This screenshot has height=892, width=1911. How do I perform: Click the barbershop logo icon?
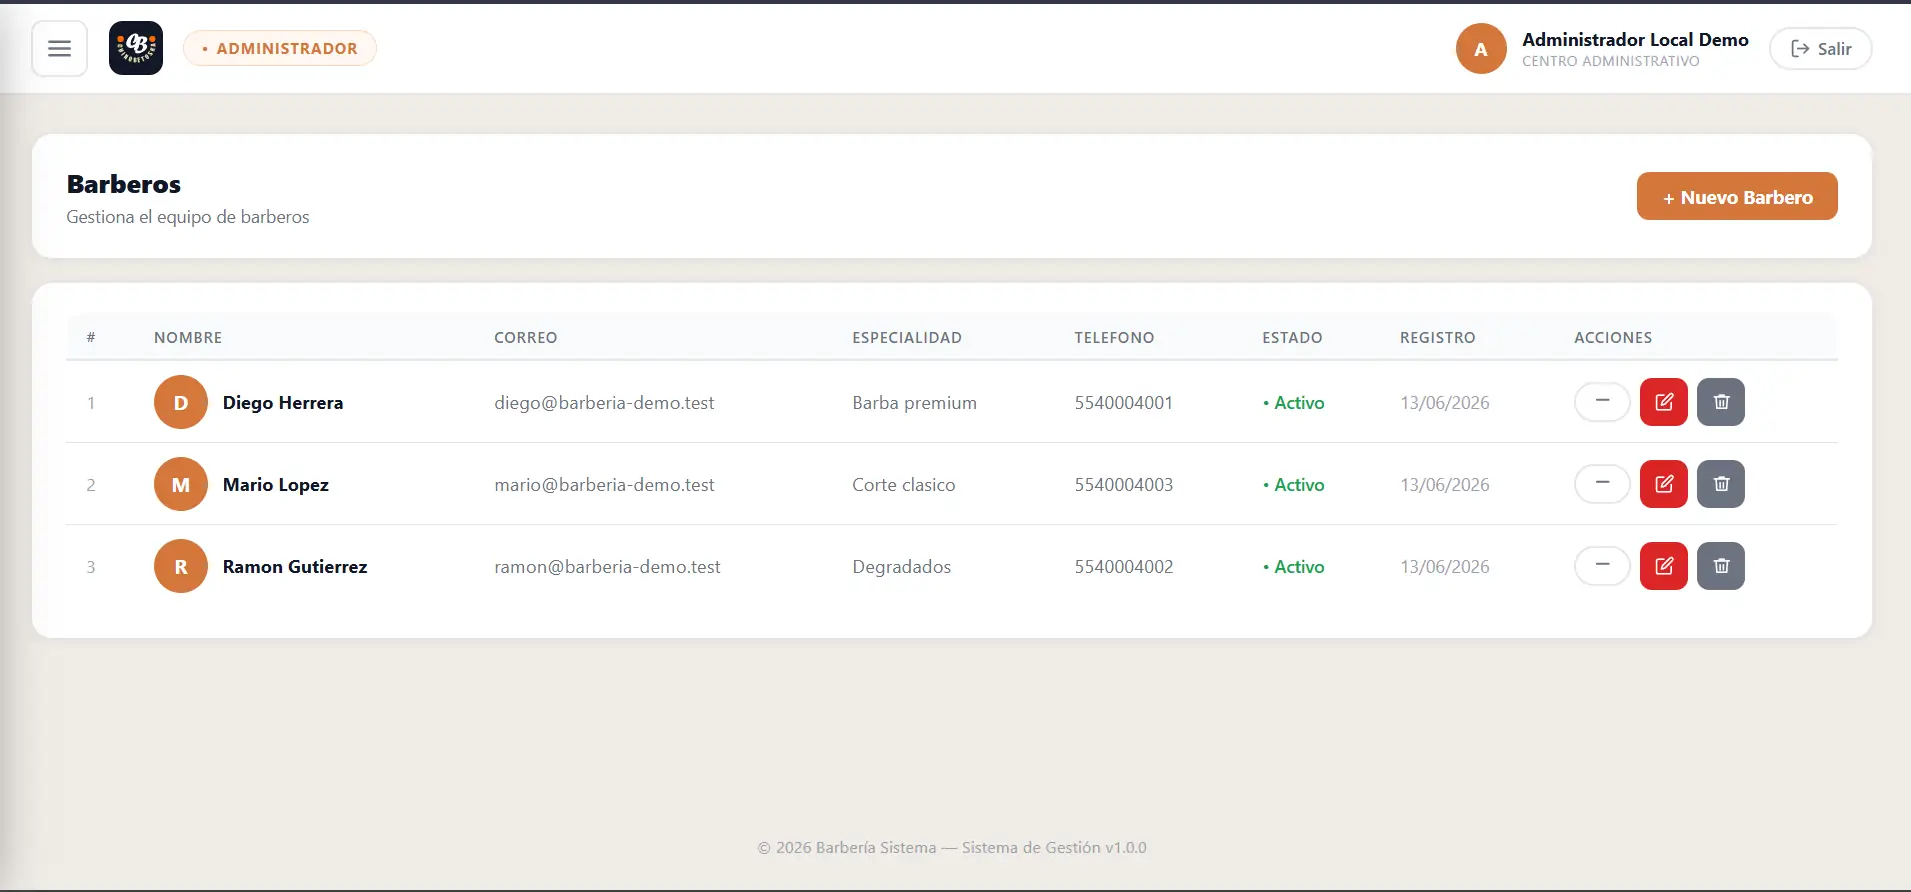(136, 48)
